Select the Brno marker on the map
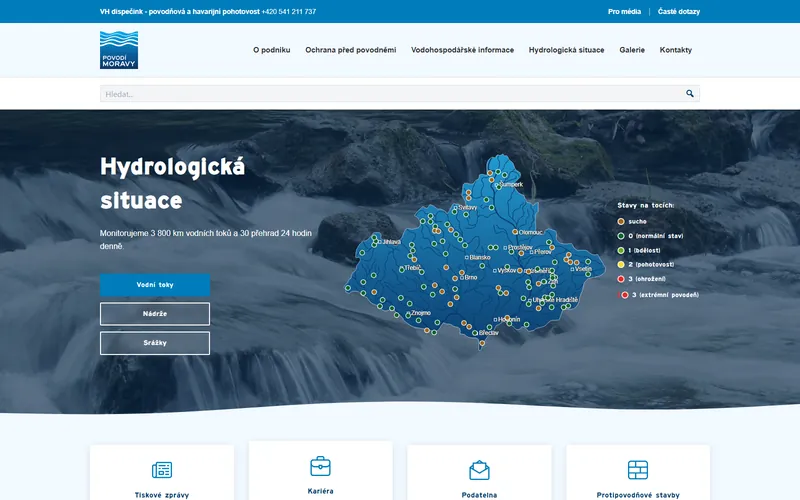The width and height of the screenshot is (800, 500). coord(462,278)
